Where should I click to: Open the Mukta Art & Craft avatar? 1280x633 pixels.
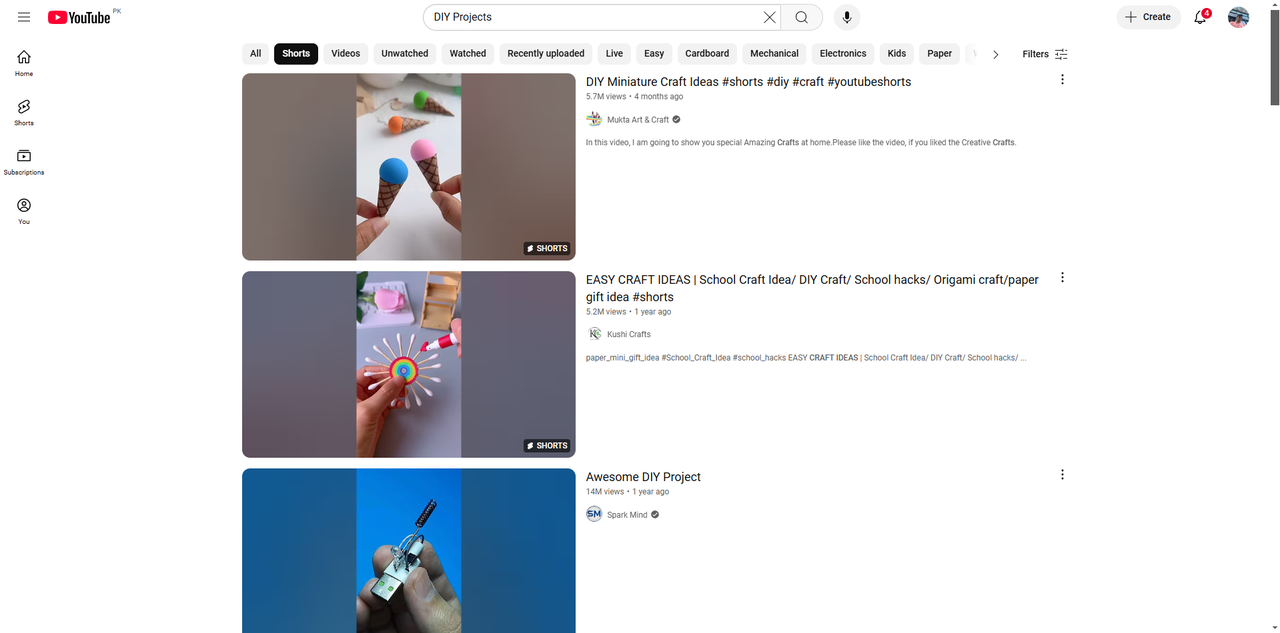pyautogui.click(x=594, y=119)
